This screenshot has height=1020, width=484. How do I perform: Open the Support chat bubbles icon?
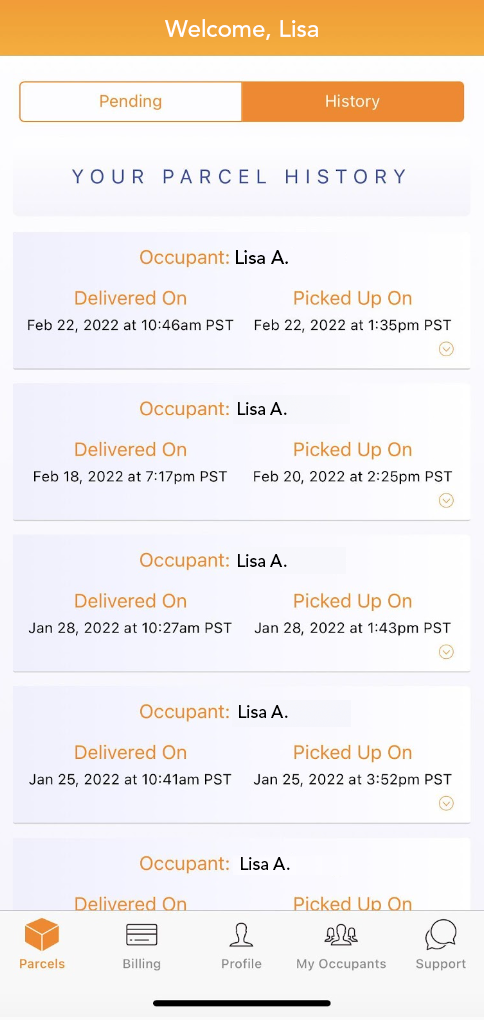[x=441, y=935]
